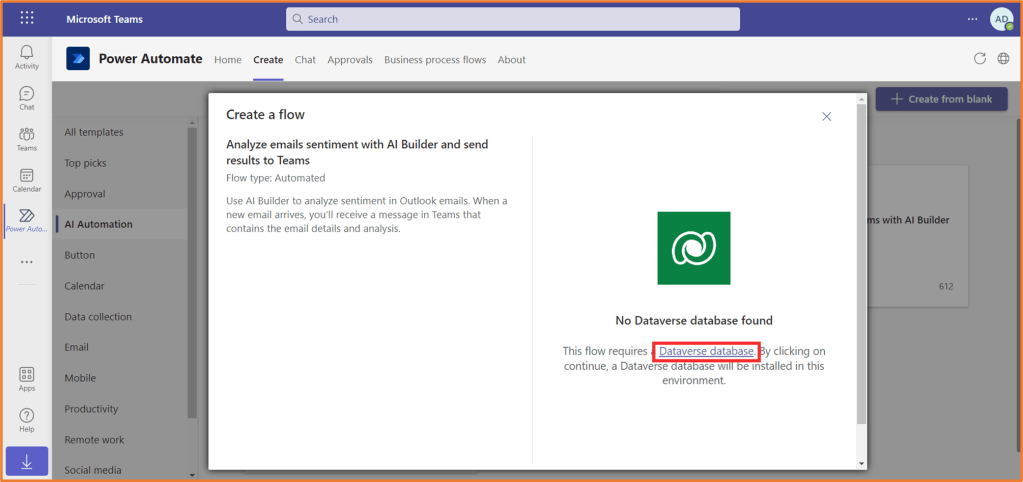Click the app launcher waffle icon
Screen dimensions: 1023x482
point(27,18)
